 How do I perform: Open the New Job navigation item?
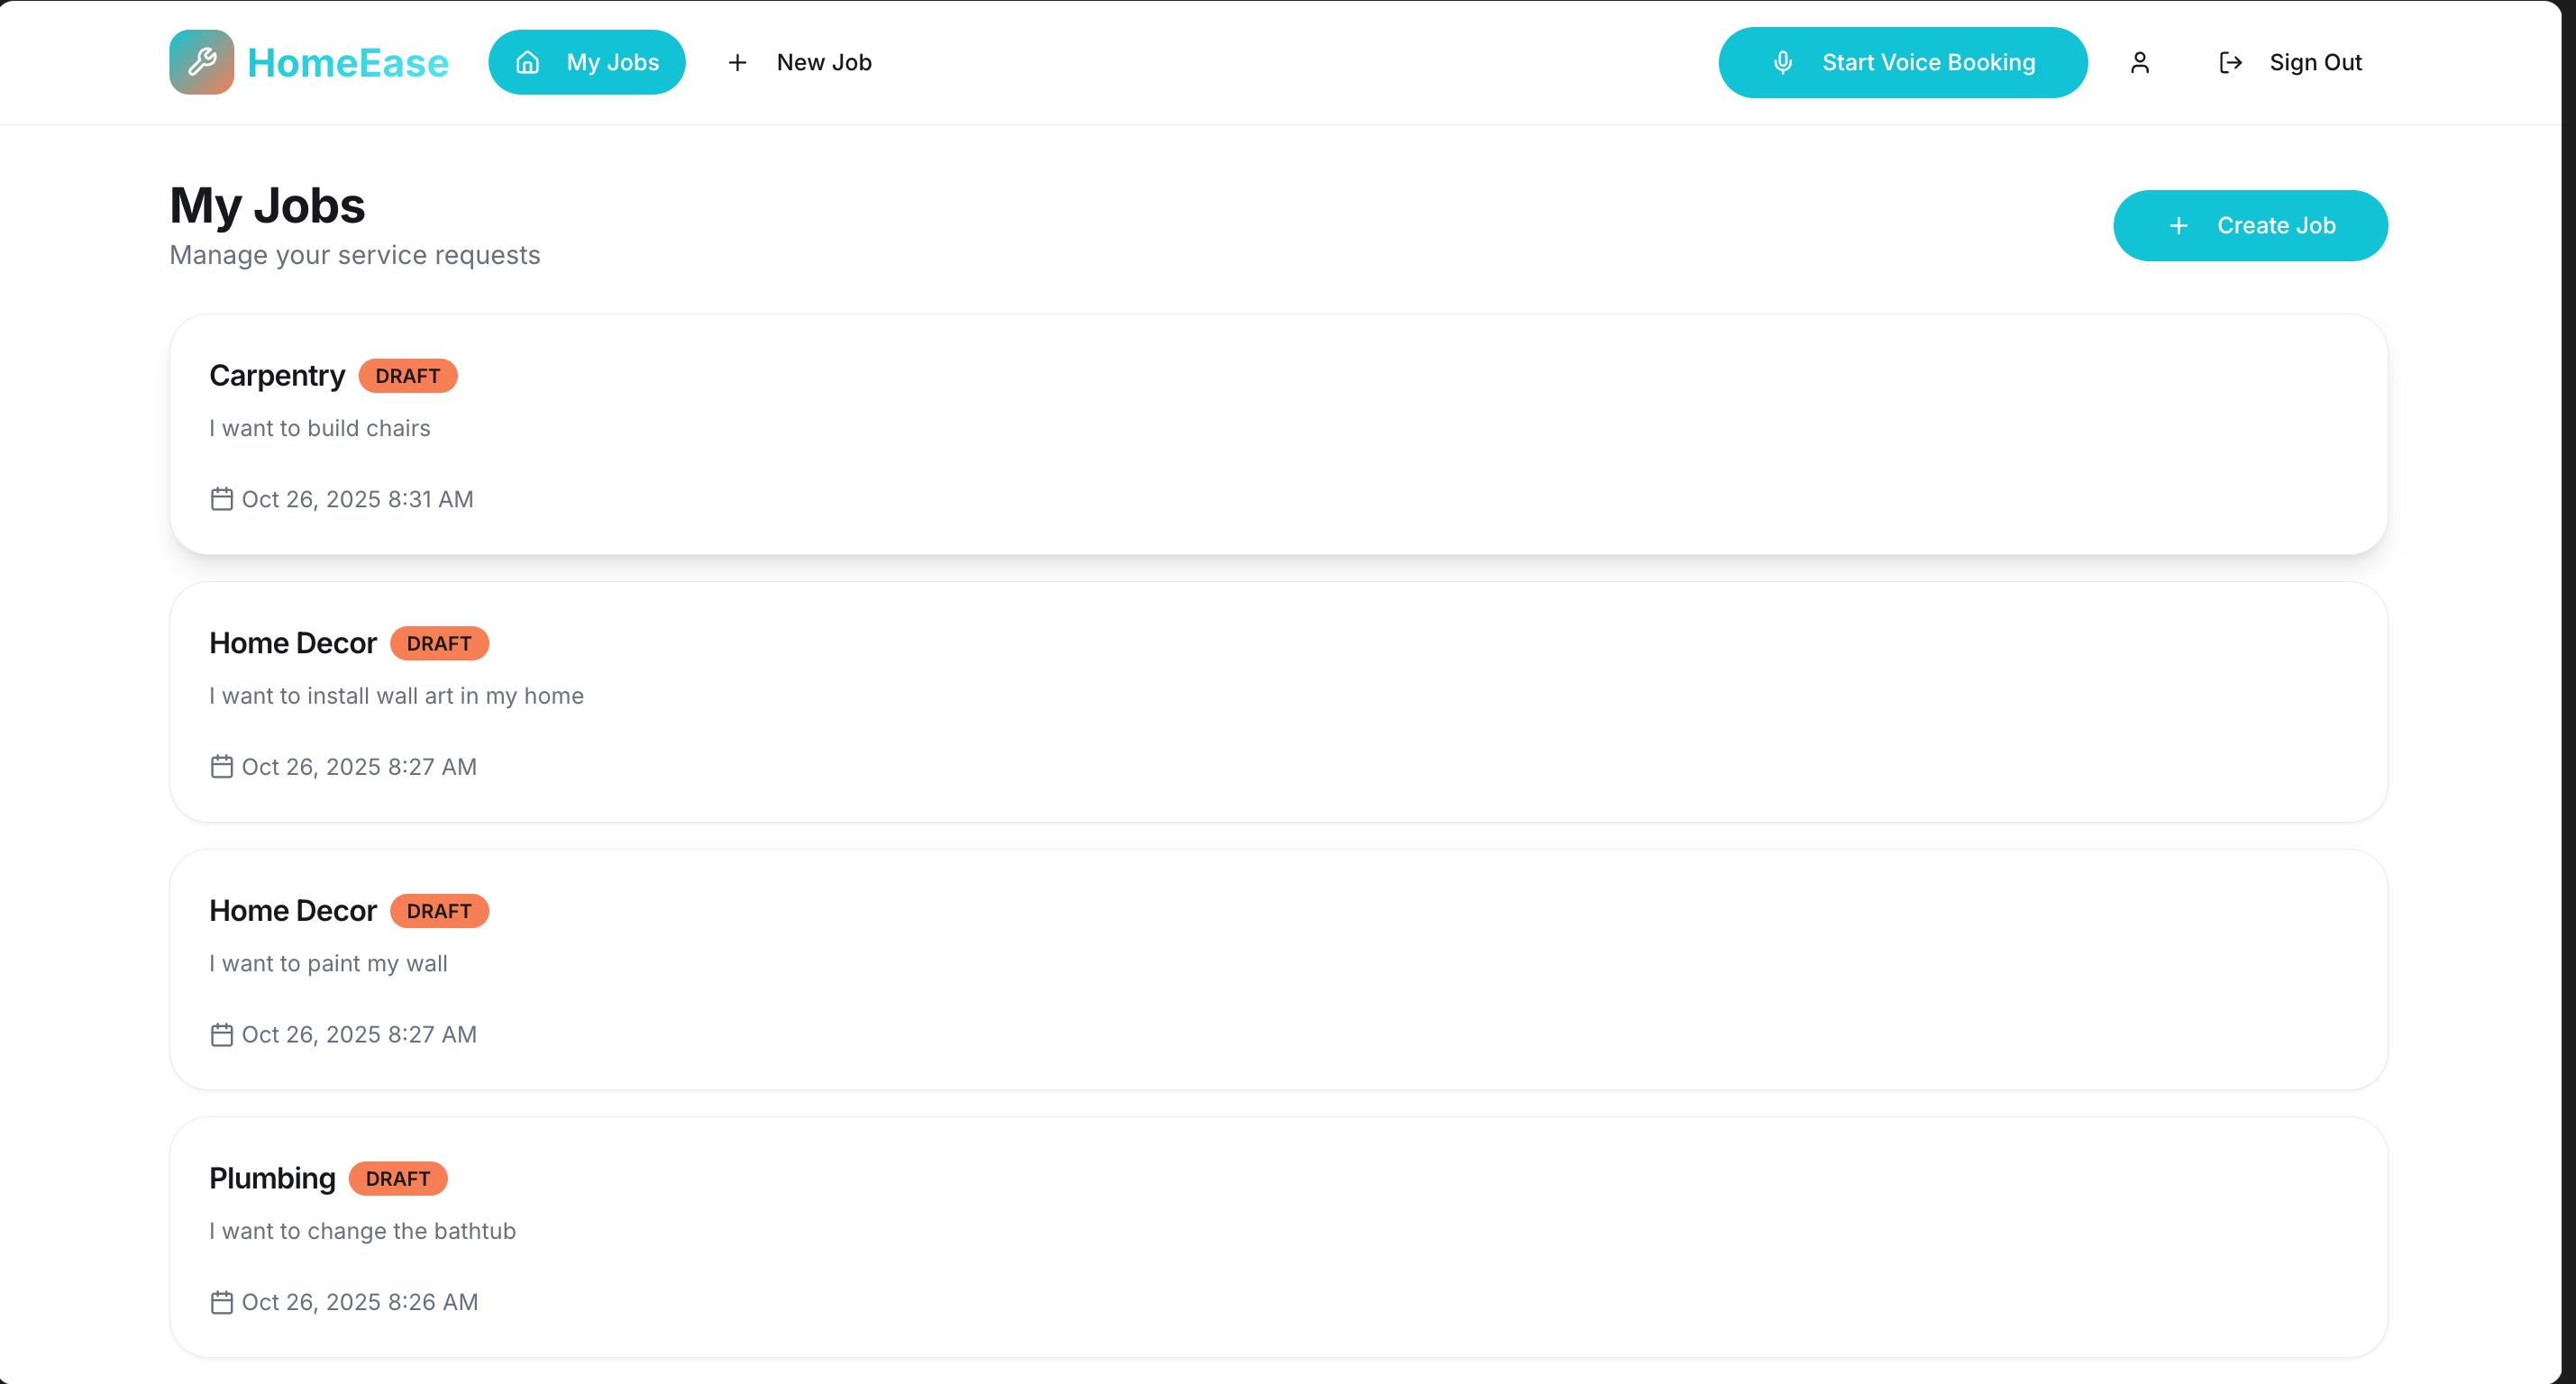(823, 62)
